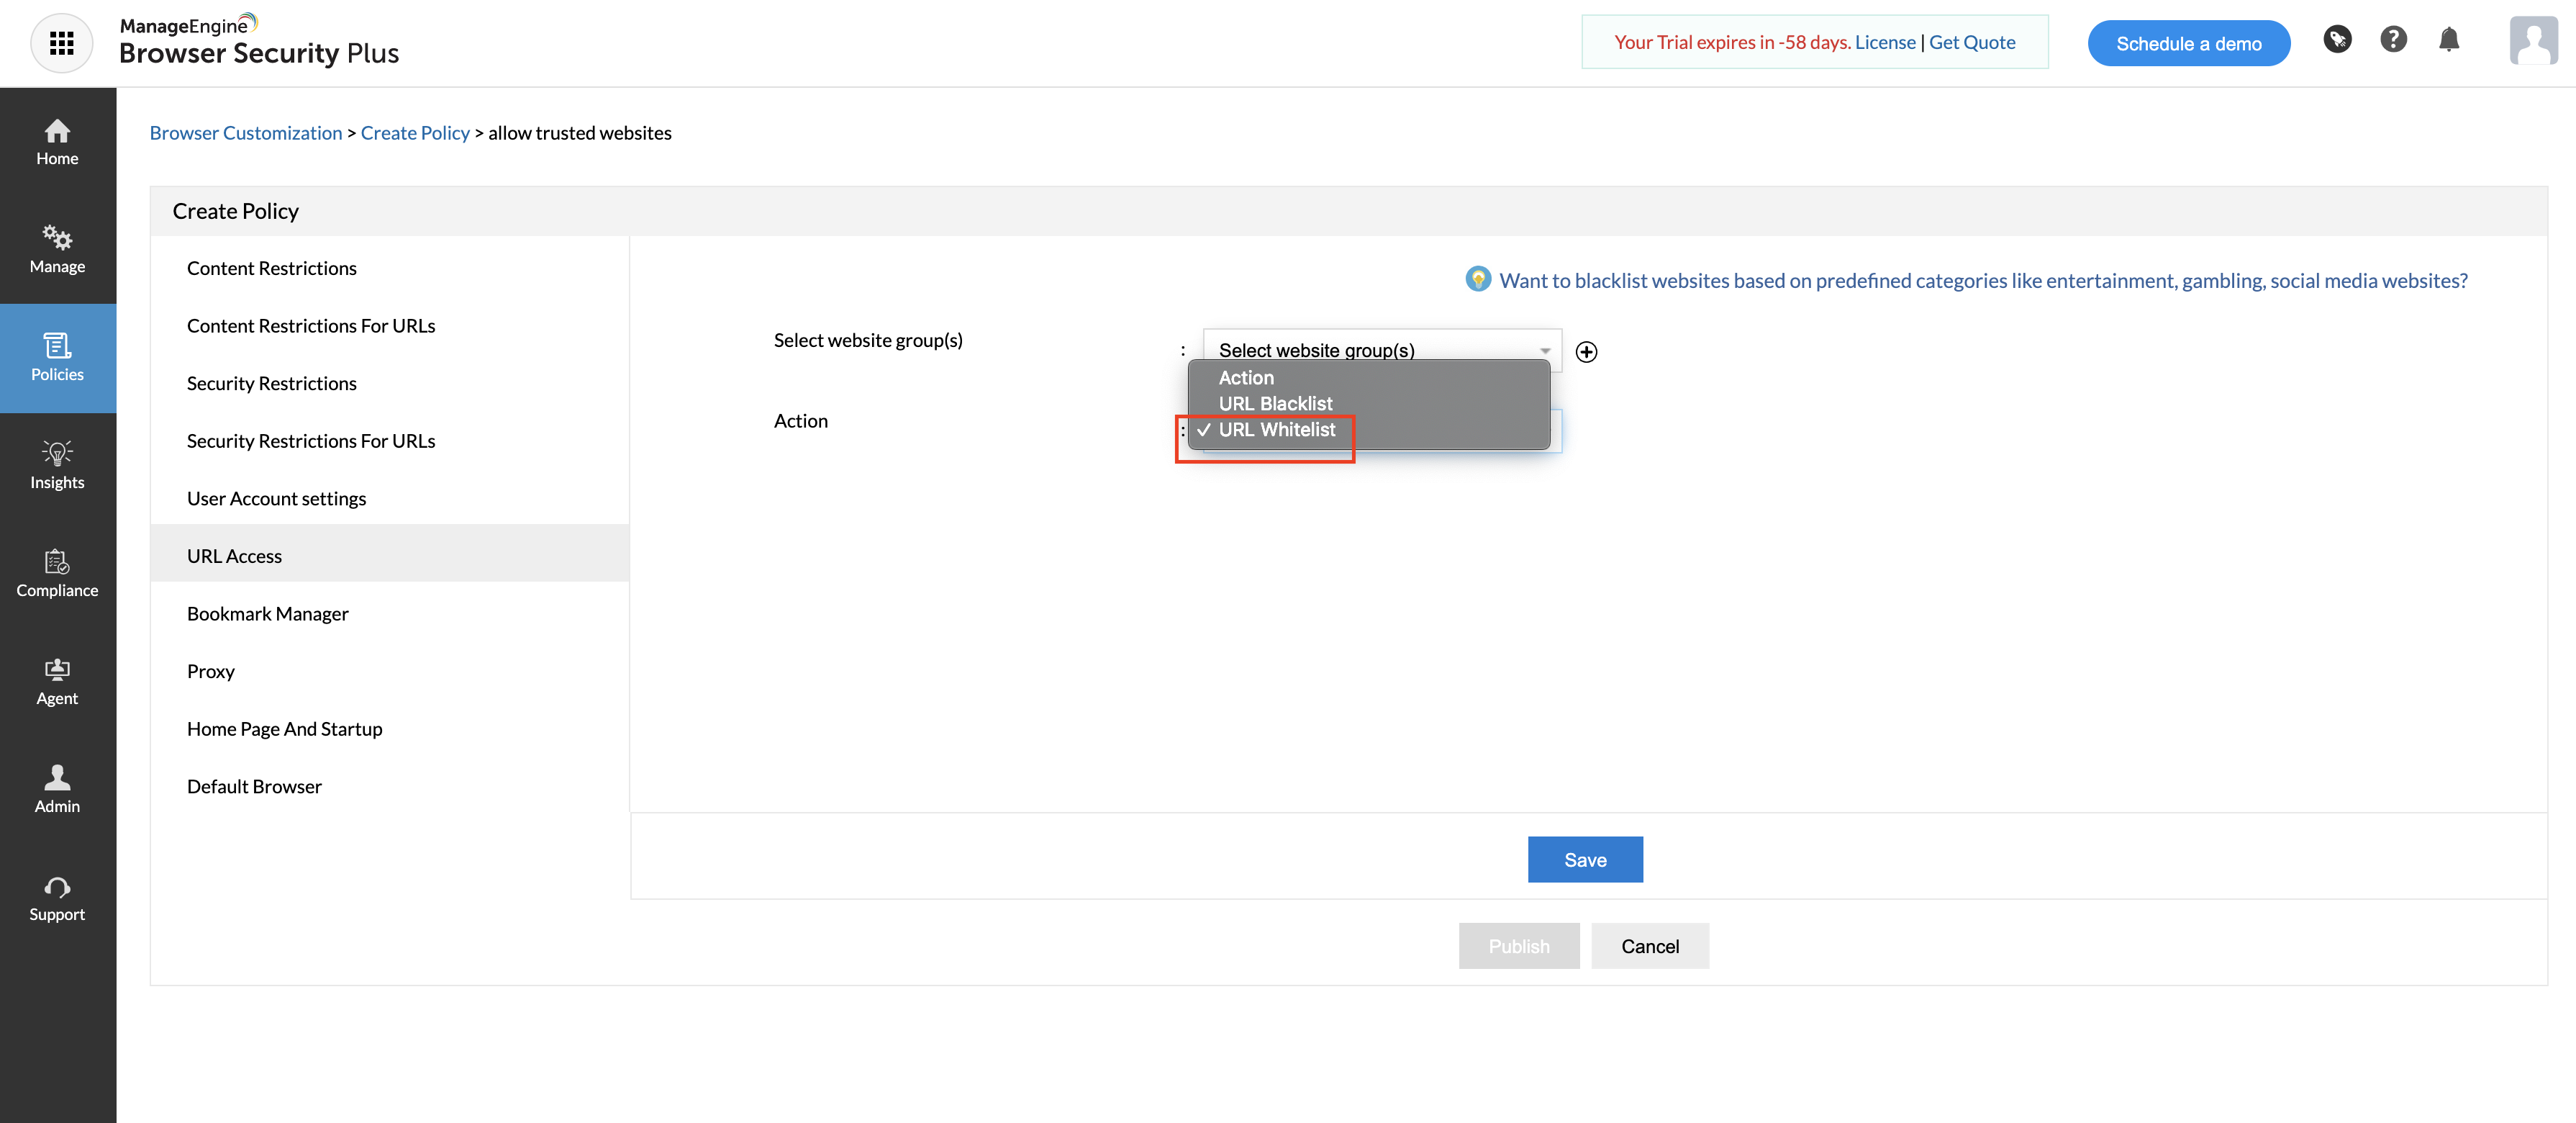Screen dimensions: 2576x1123
Task: Select Bookmark Manager policy section
Action: tap(267, 613)
